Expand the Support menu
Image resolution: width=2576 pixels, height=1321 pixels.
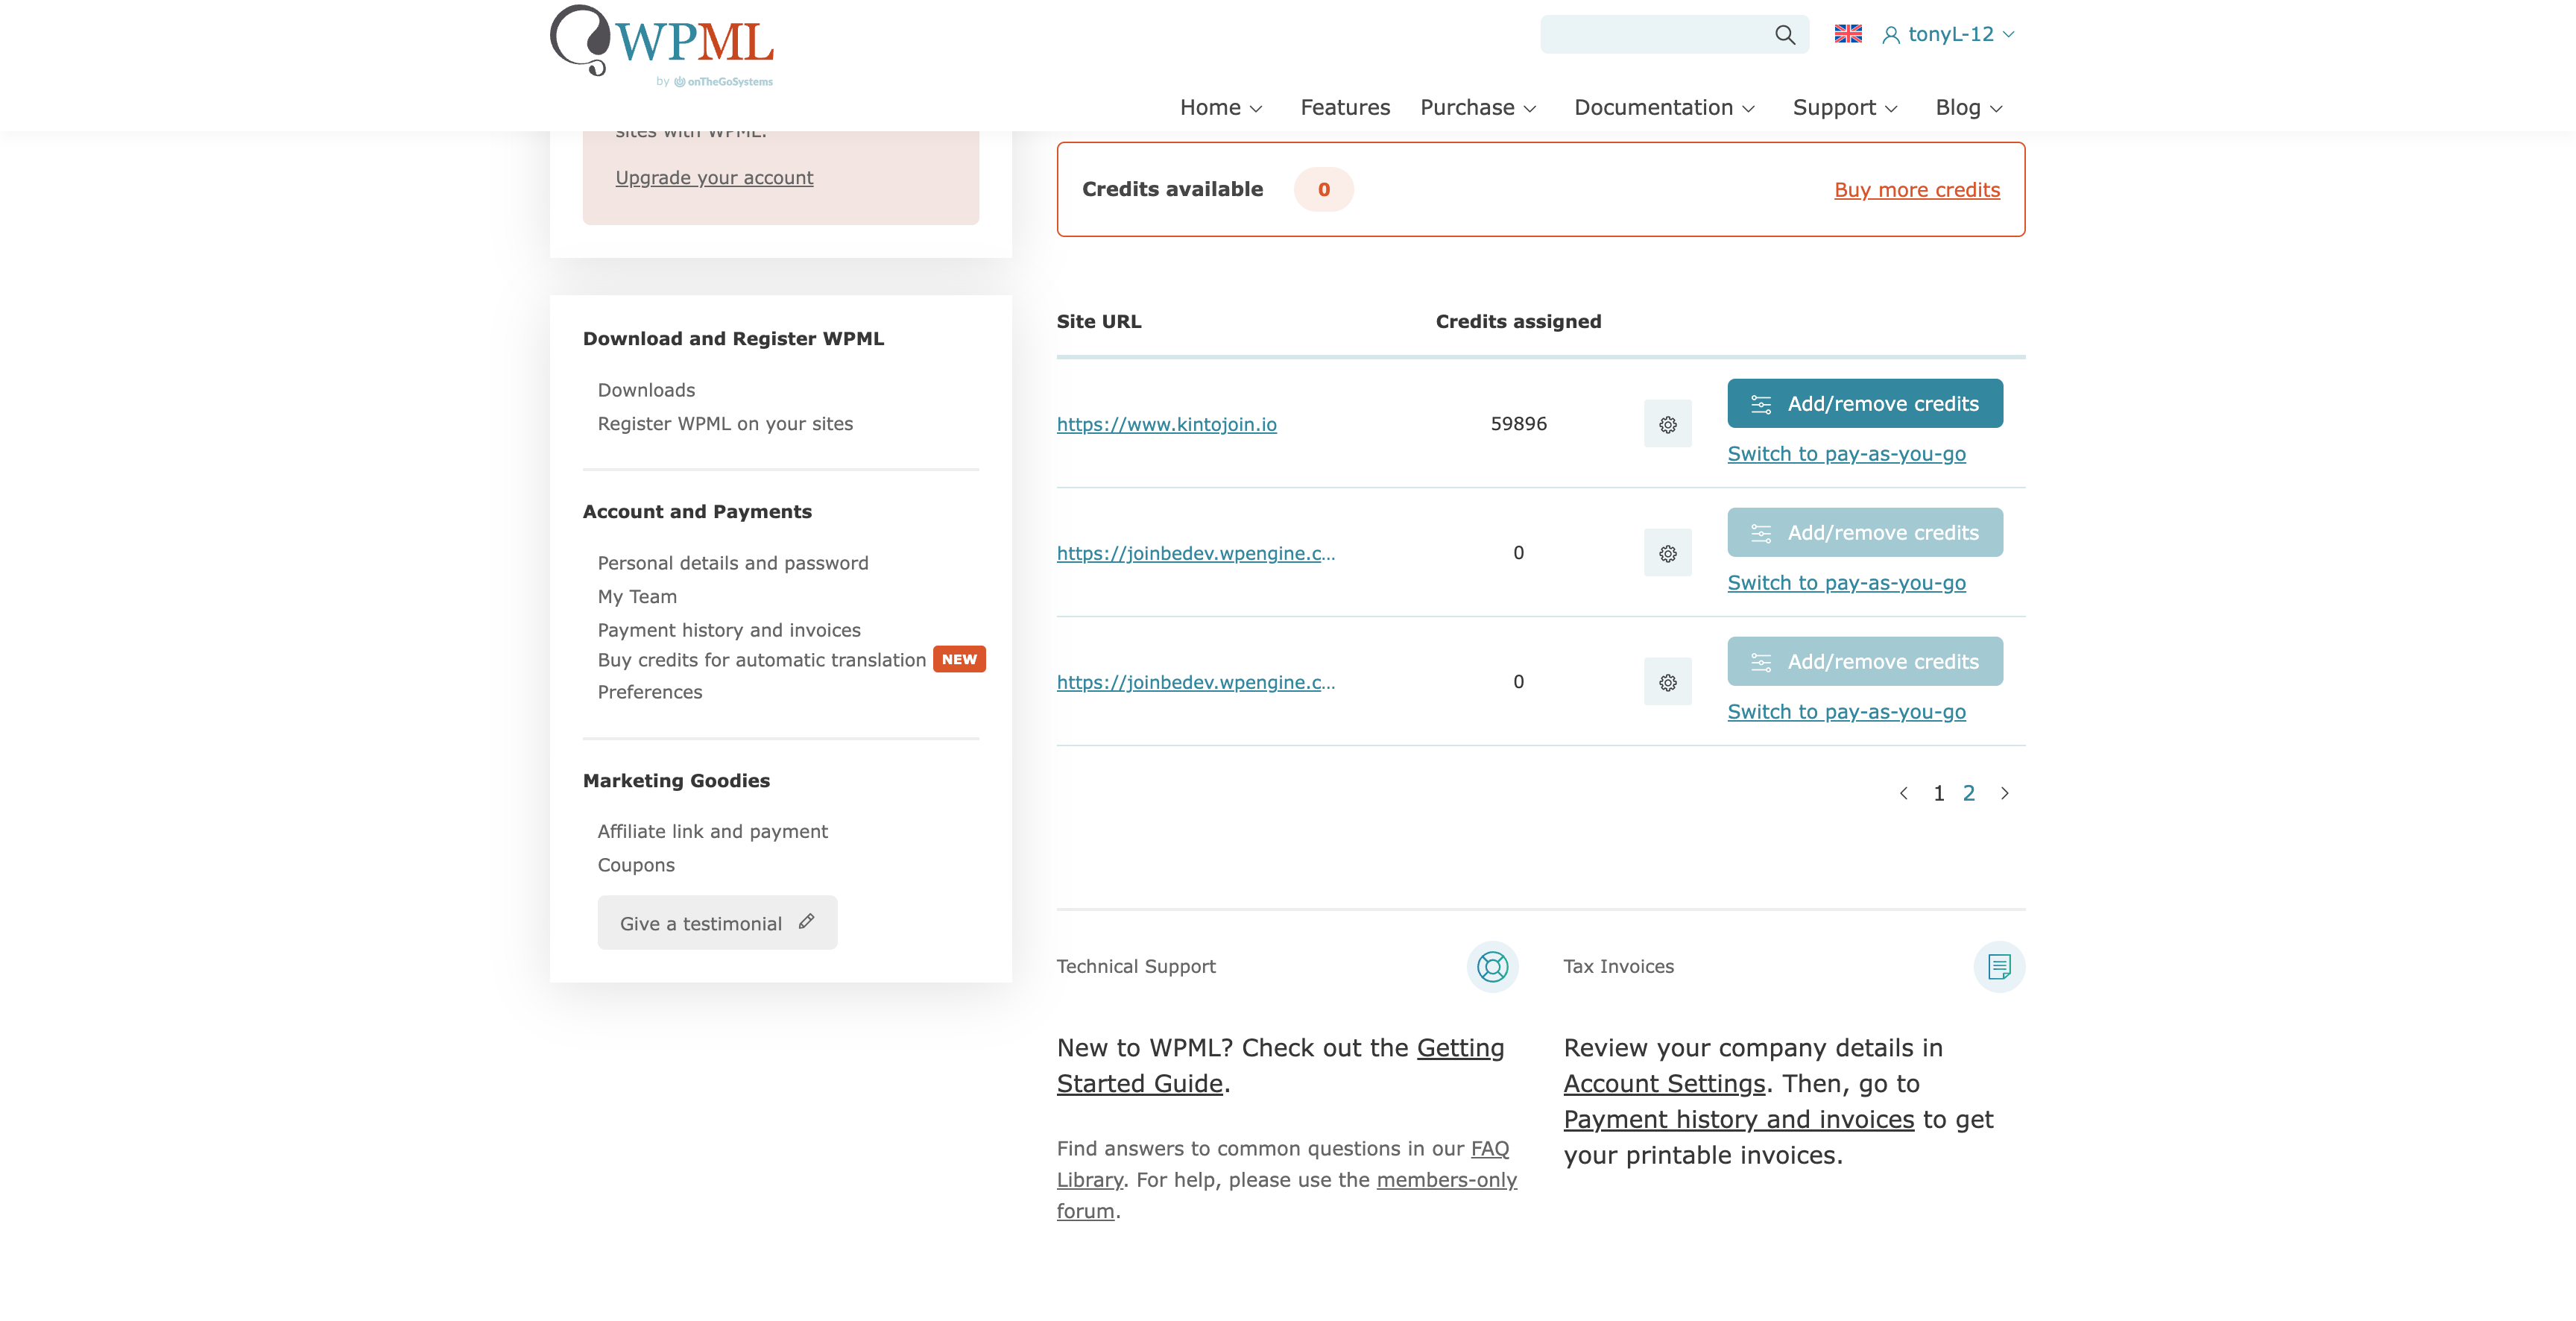click(1845, 108)
